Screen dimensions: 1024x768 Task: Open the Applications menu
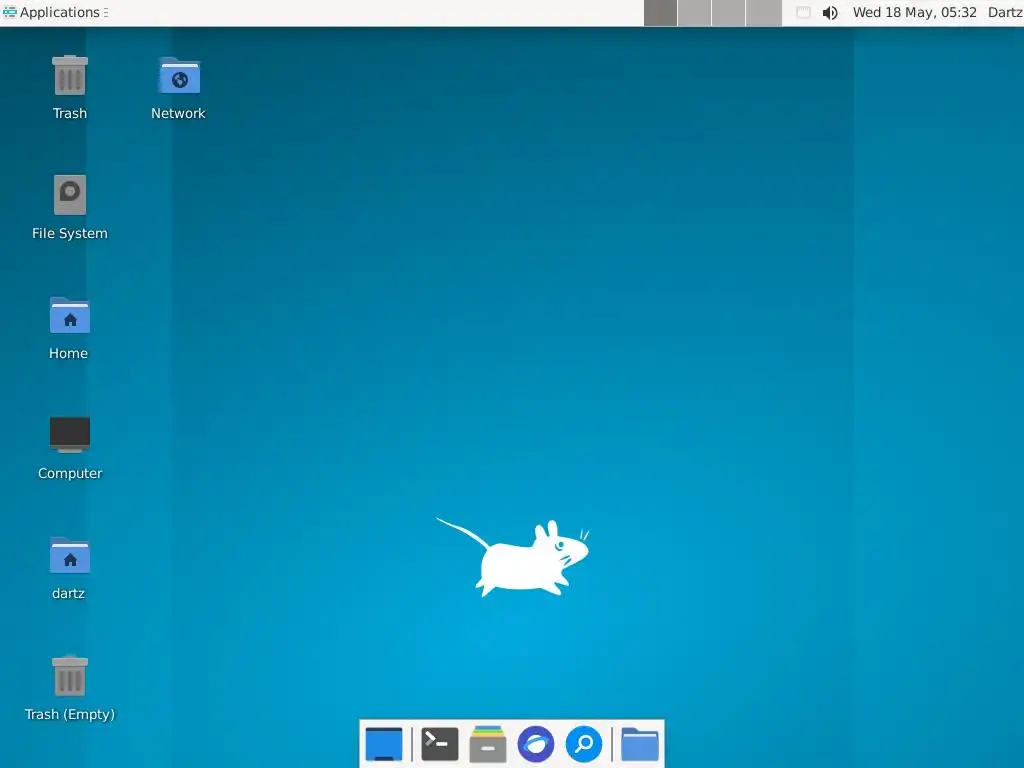[55, 12]
